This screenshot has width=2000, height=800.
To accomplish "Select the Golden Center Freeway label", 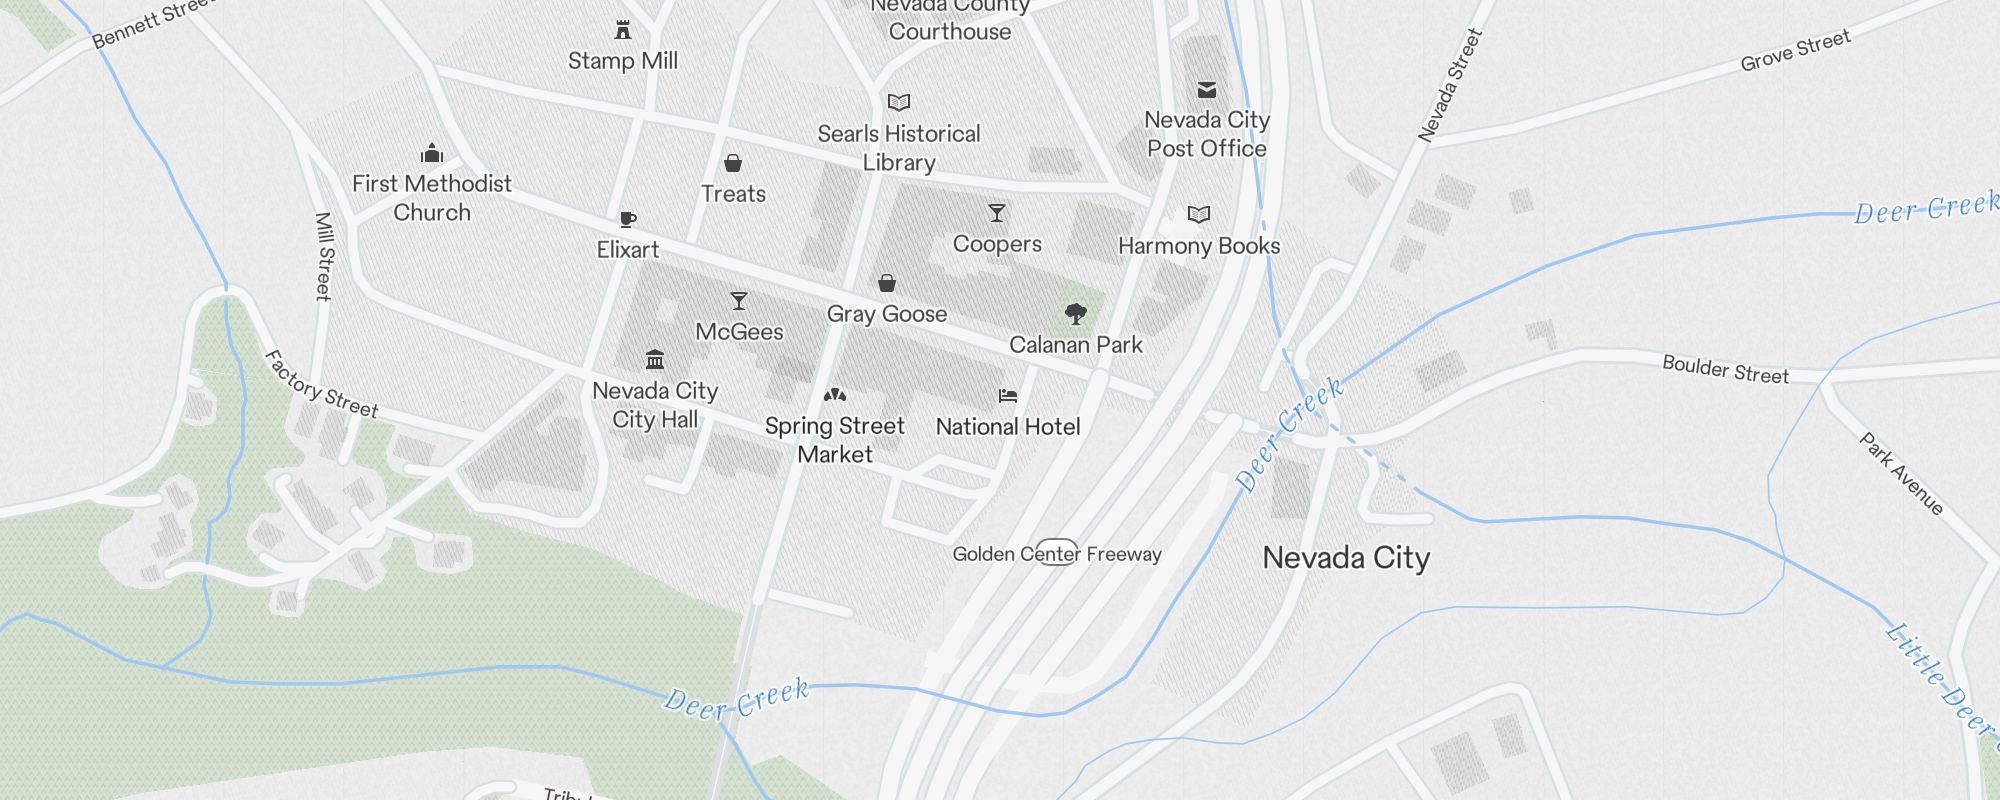I will tap(1057, 554).
